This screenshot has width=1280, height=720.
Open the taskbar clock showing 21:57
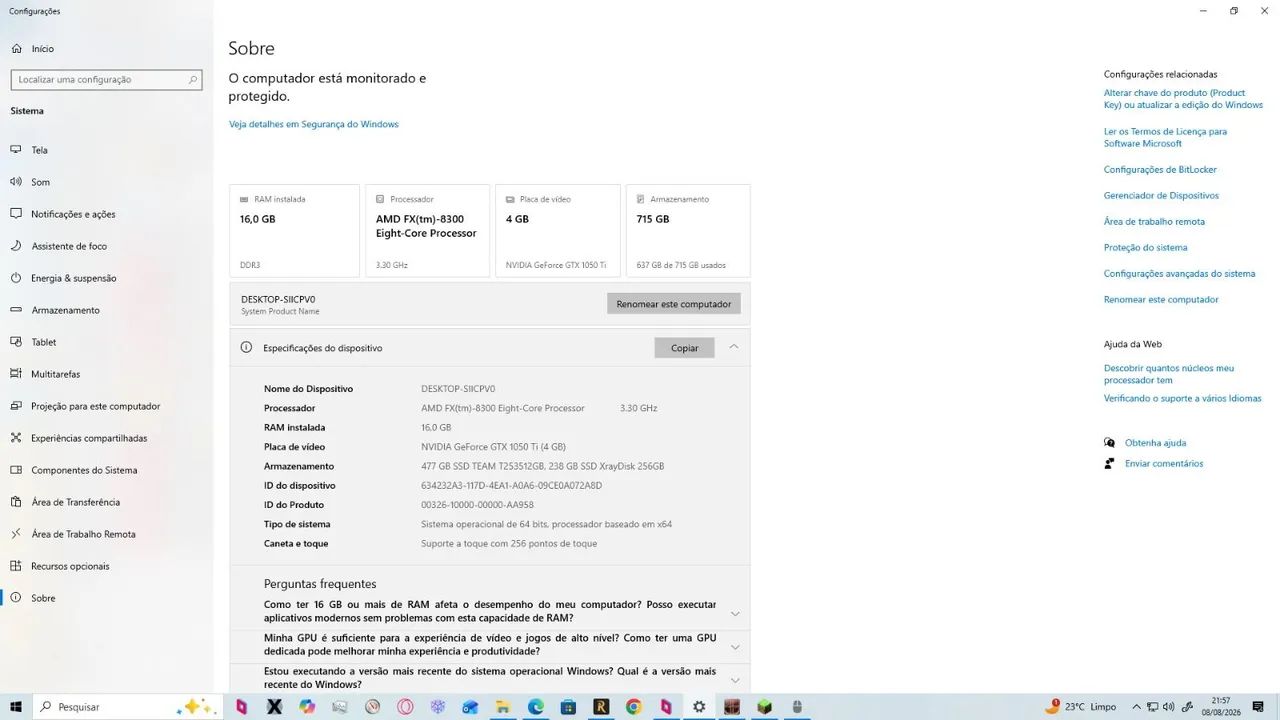point(1221,707)
